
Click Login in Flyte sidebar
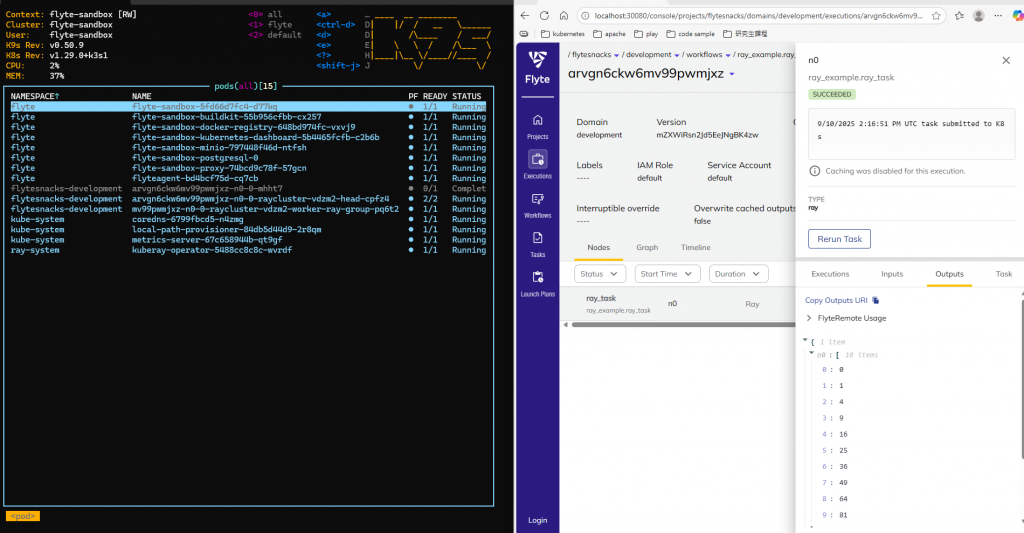click(x=537, y=520)
